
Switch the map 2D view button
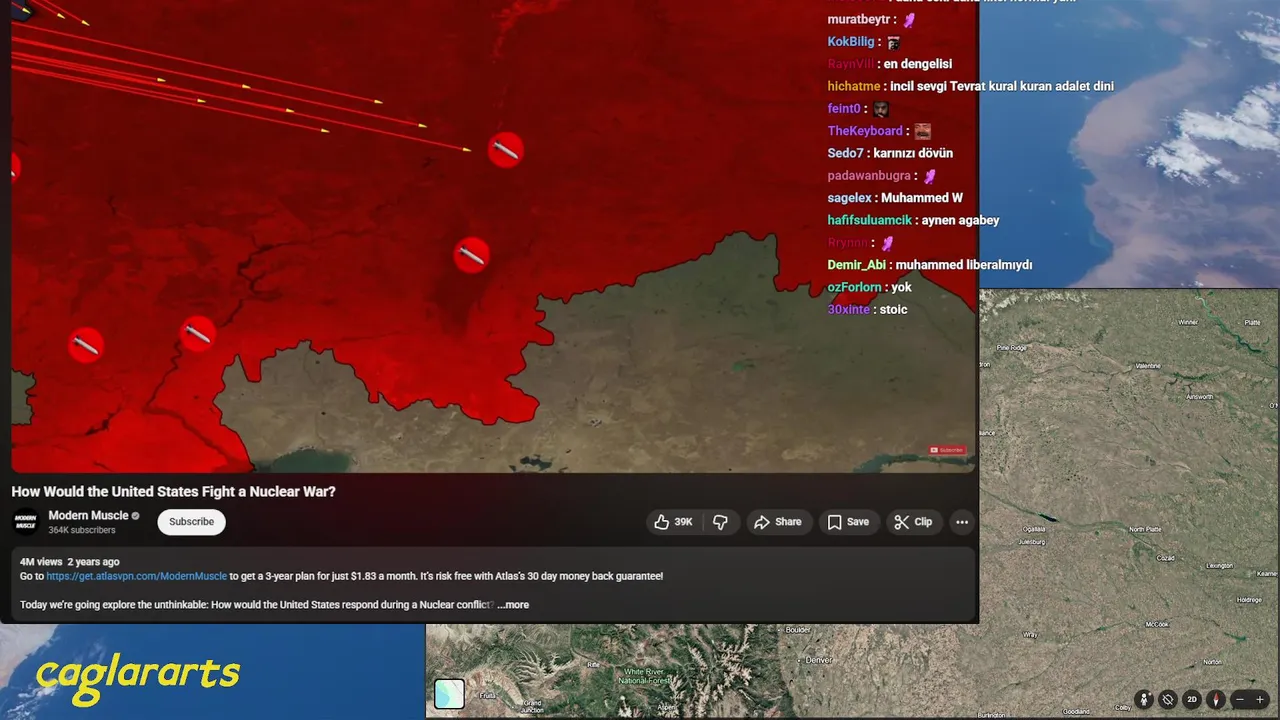pos(1191,700)
